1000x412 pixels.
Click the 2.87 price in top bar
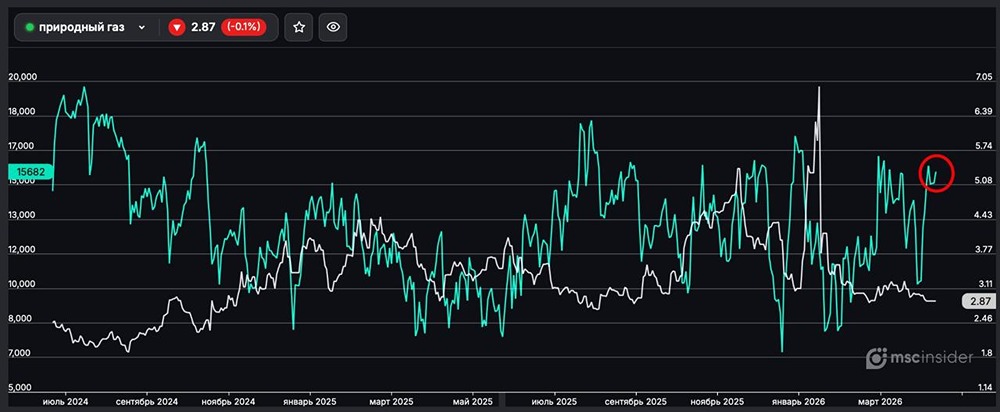[203, 28]
